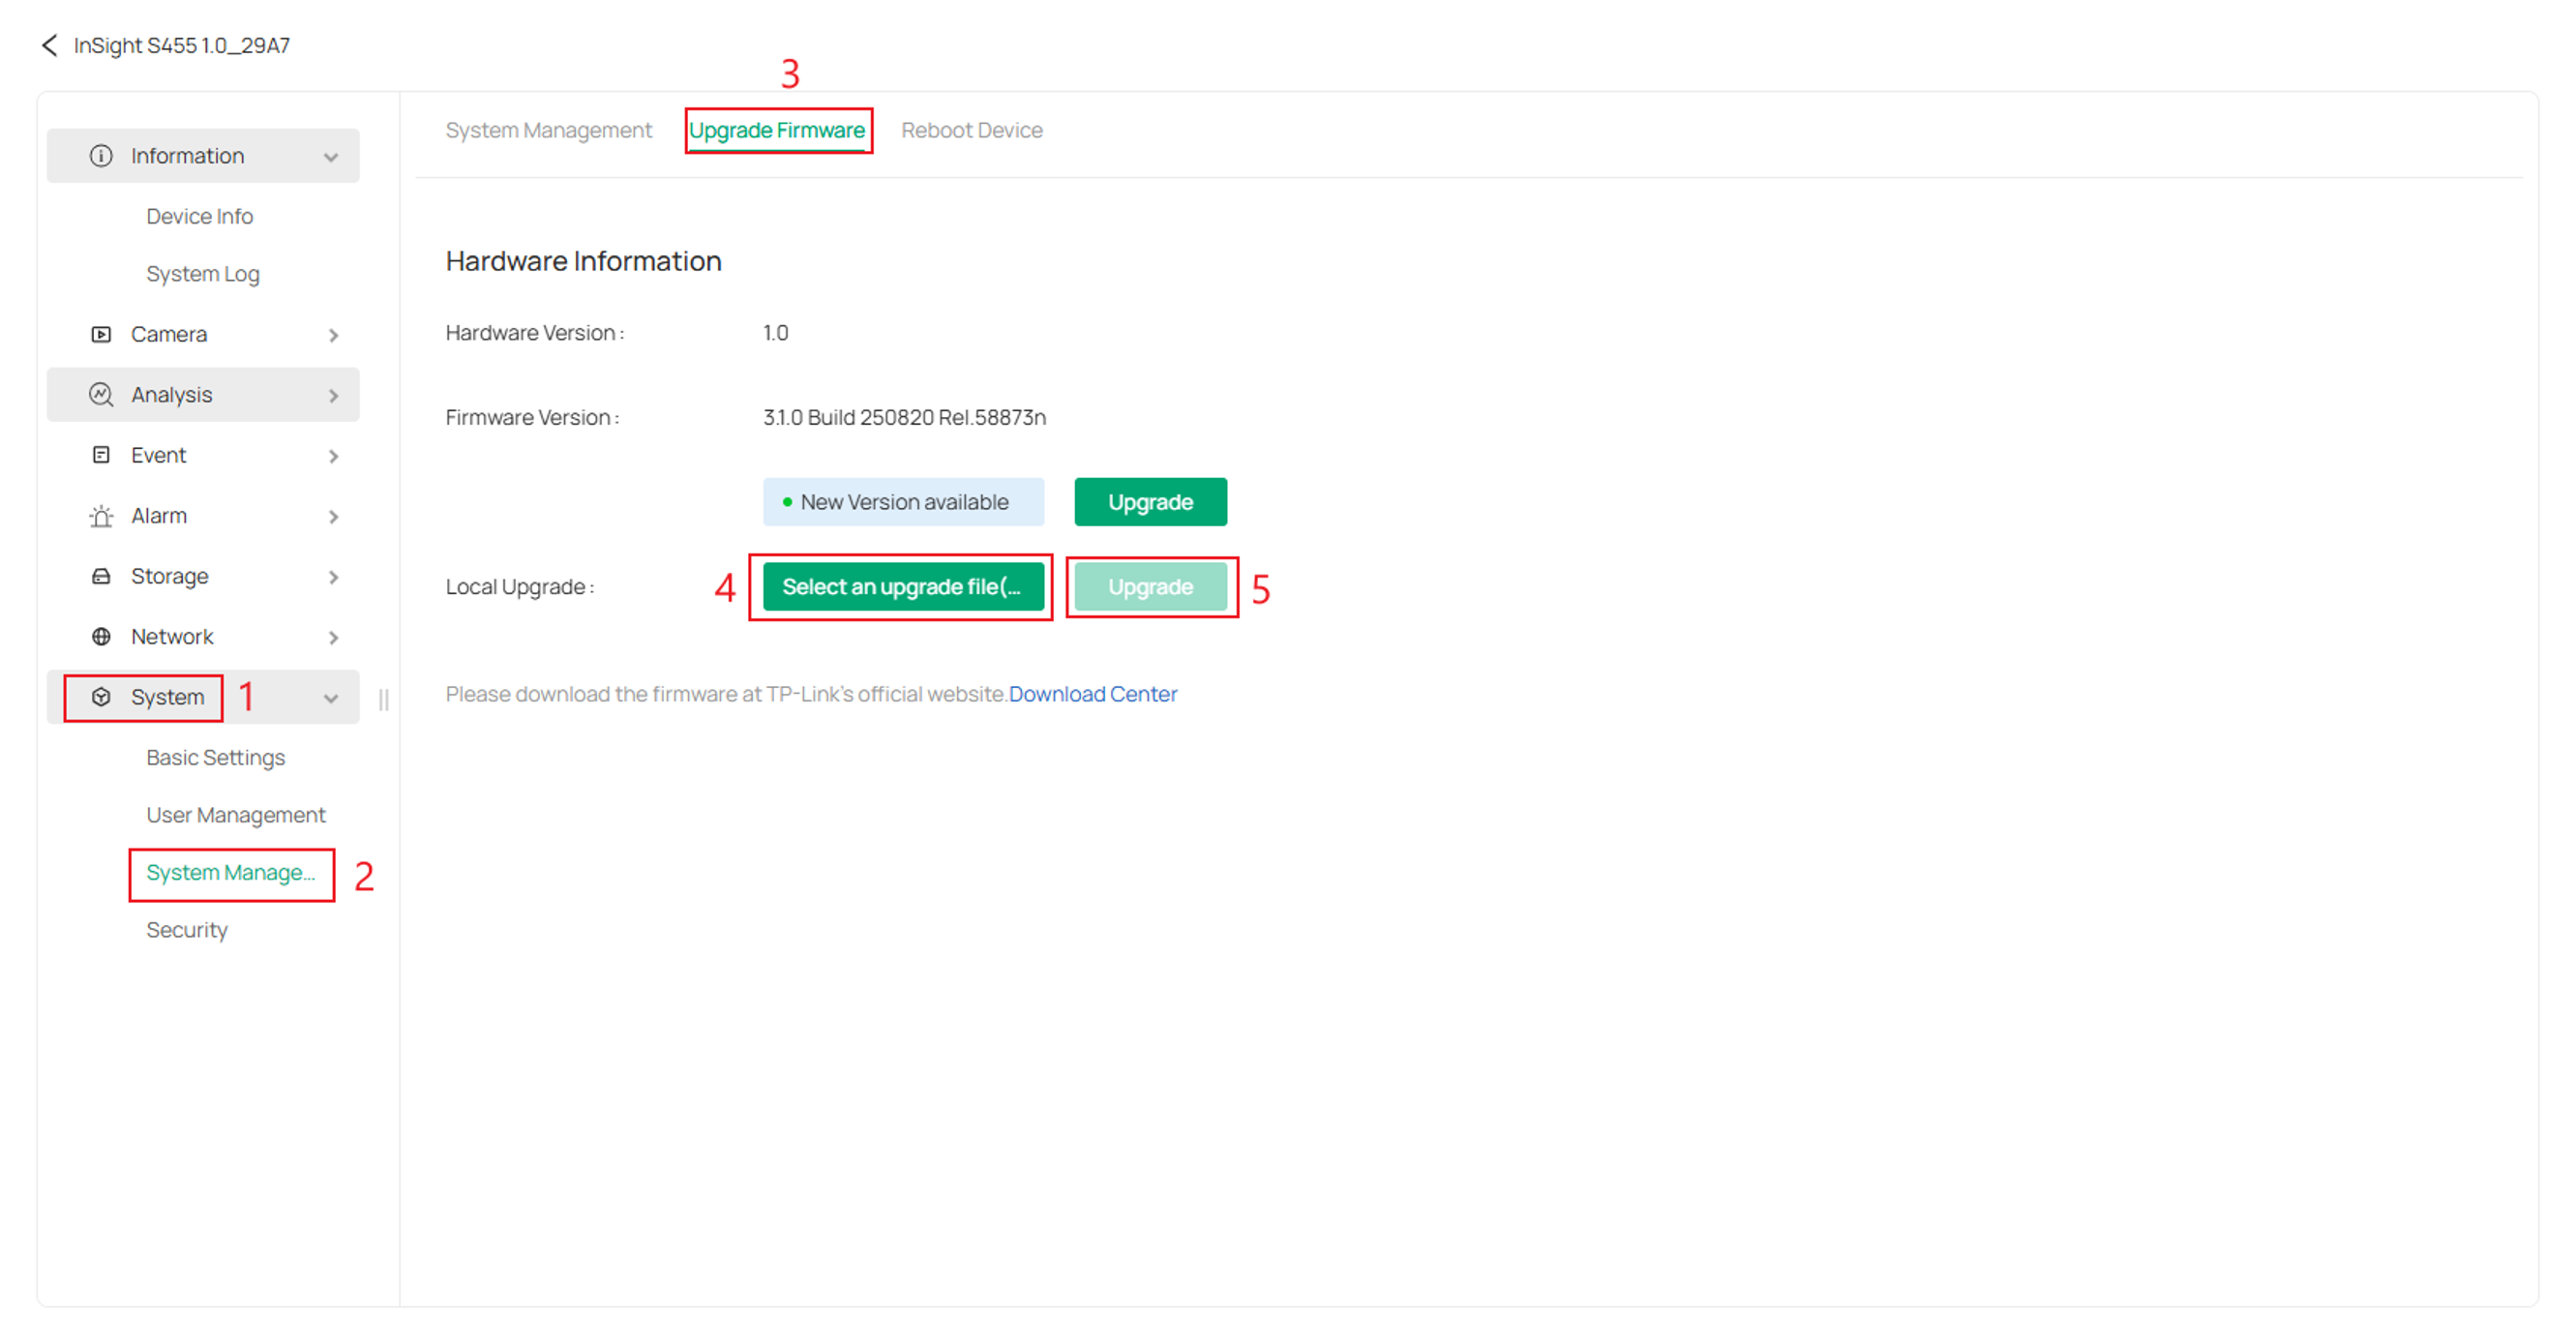This screenshot has width=2576, height=1344.
Task: Open the Download Center link
Action: (1093, 694)
